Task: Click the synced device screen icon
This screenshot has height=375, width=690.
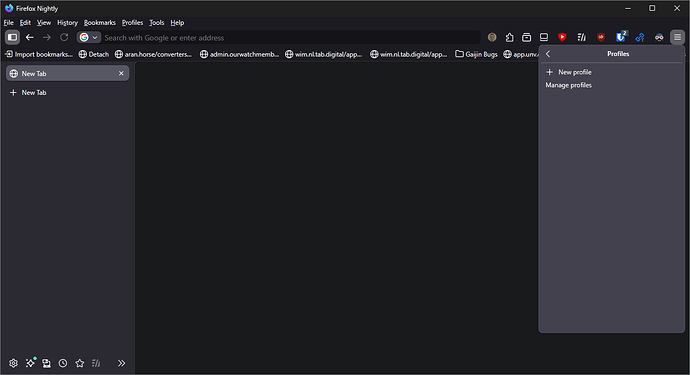Action: (544, 37)
